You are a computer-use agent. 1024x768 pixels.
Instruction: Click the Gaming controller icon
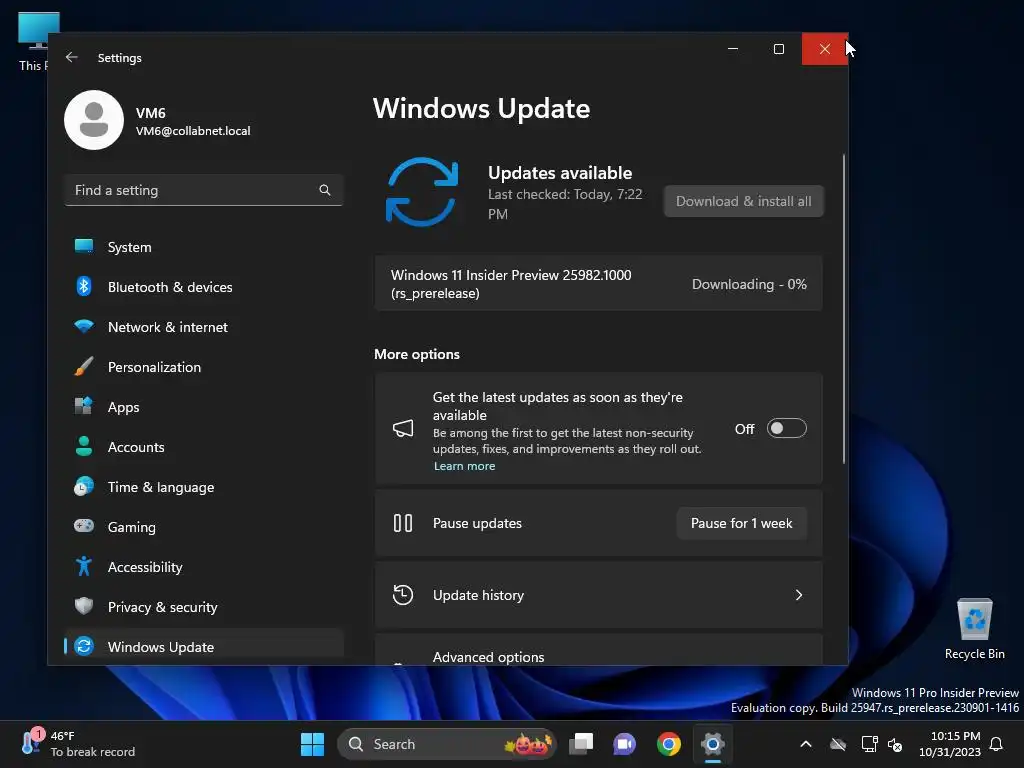coord(84,526)
